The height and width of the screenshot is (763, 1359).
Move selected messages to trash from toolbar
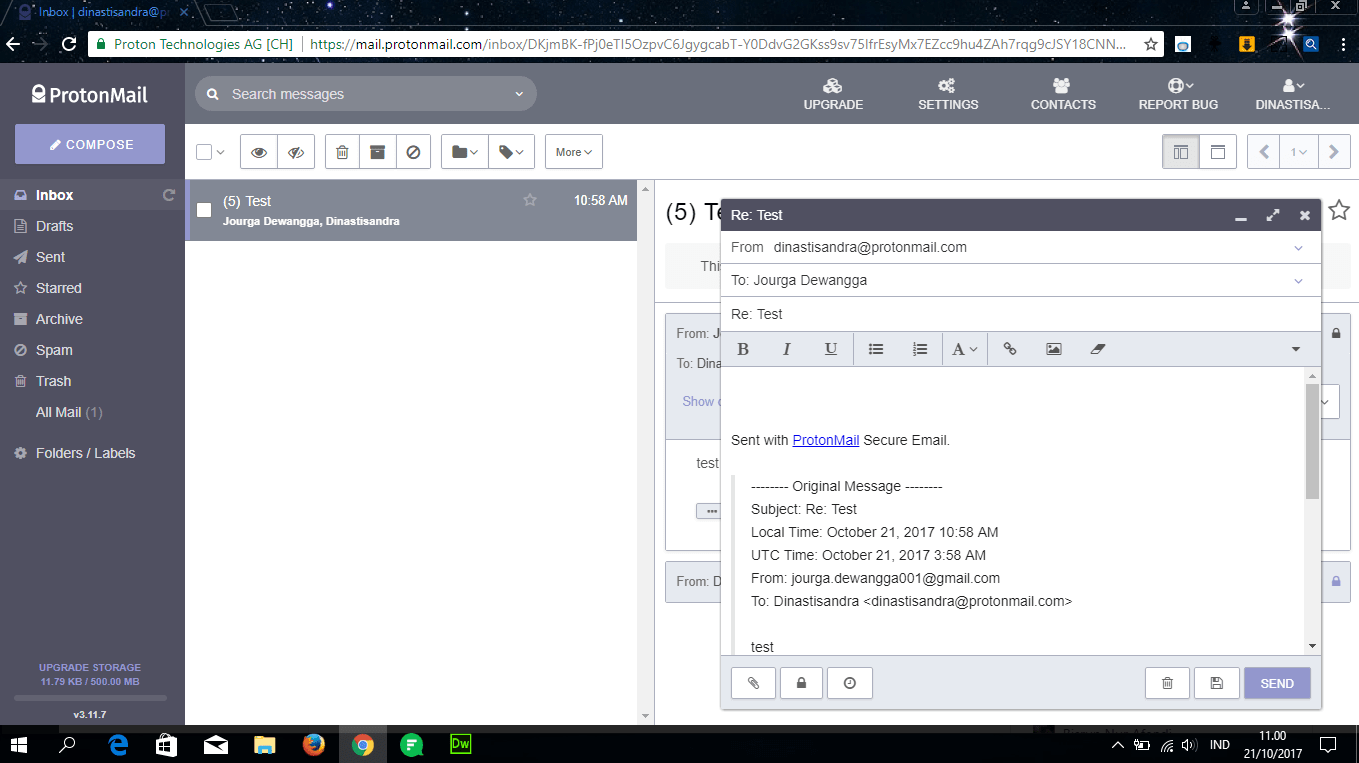[x=342, y=152]
